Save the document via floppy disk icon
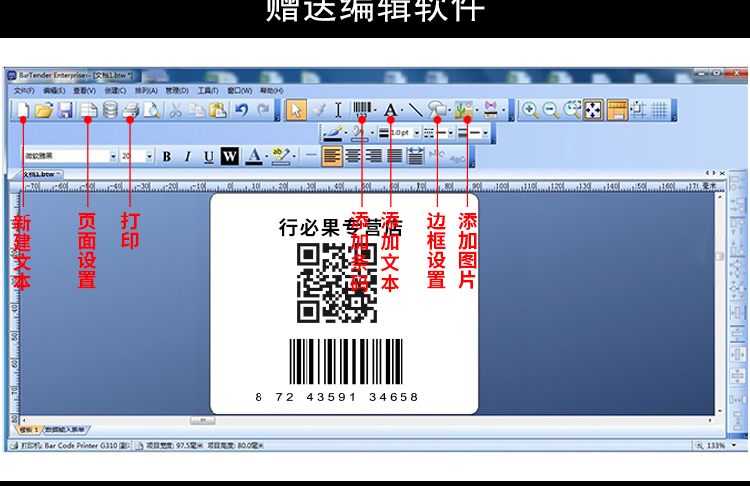 pyautogui.click(x=65, y=110)
